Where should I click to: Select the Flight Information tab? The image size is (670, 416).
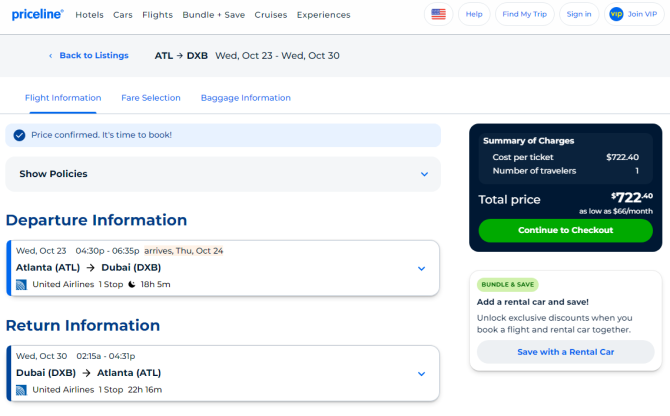coord(63,98)
